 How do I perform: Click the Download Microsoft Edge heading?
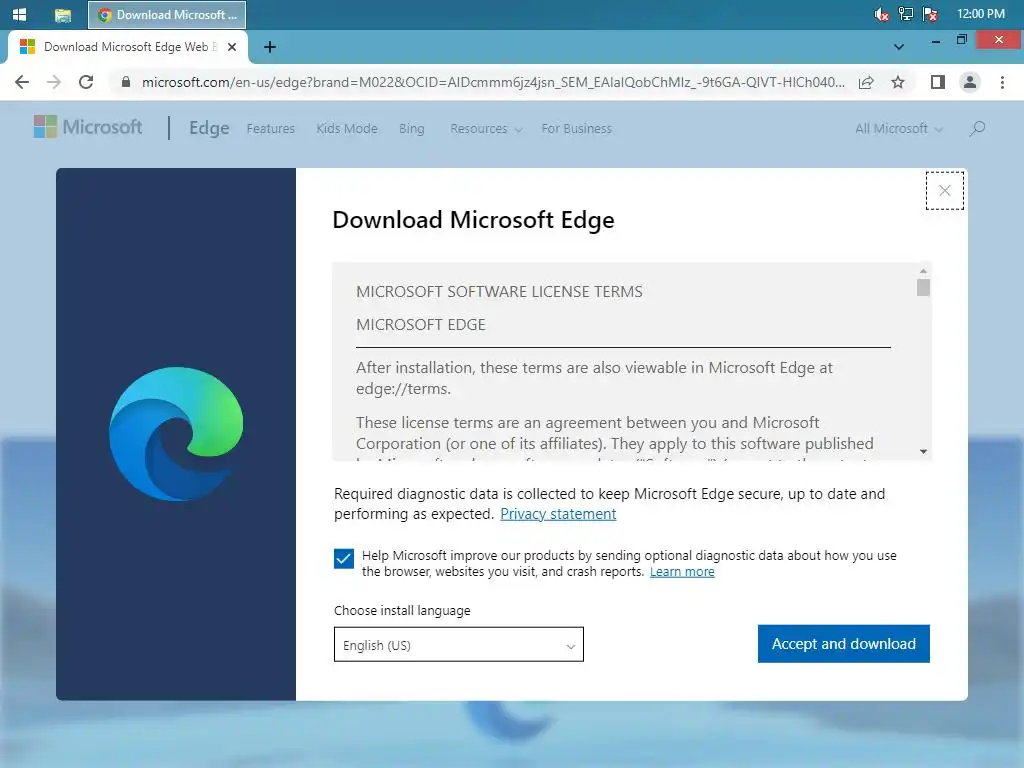(x=473, y=220)
